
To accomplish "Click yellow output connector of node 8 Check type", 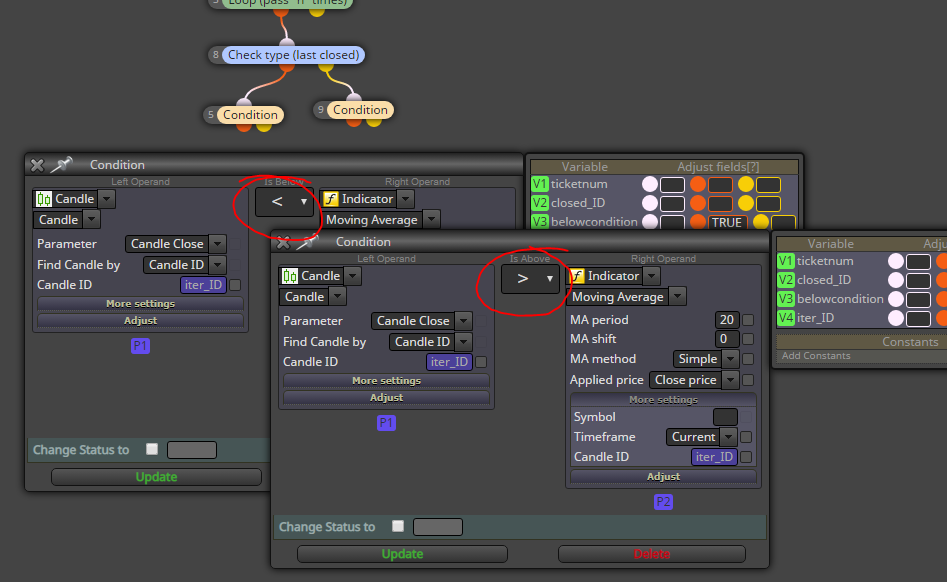I will click(326, 67).
